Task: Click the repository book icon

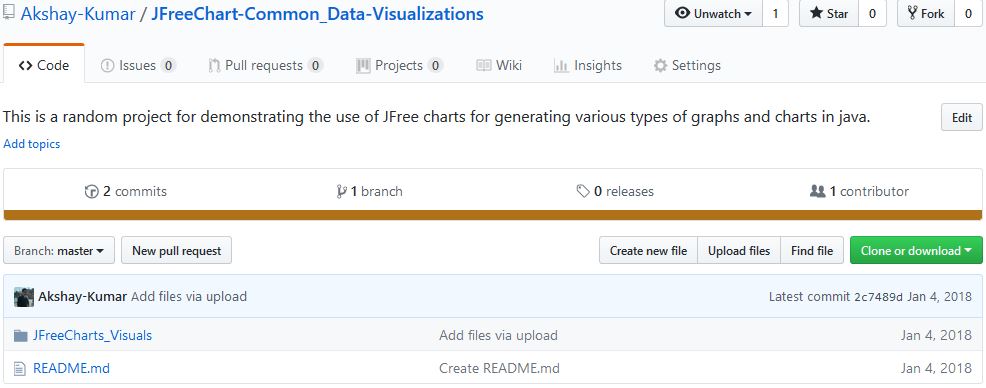Action: [x=9, y=13]
